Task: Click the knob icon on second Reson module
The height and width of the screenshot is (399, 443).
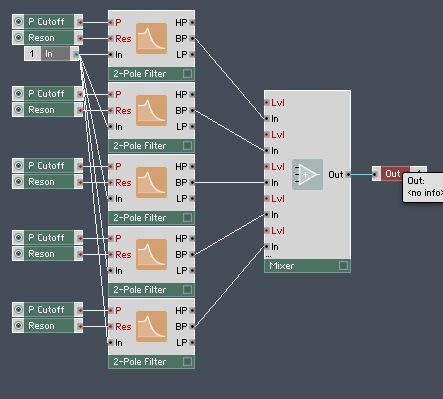Action: click(18, 110)
